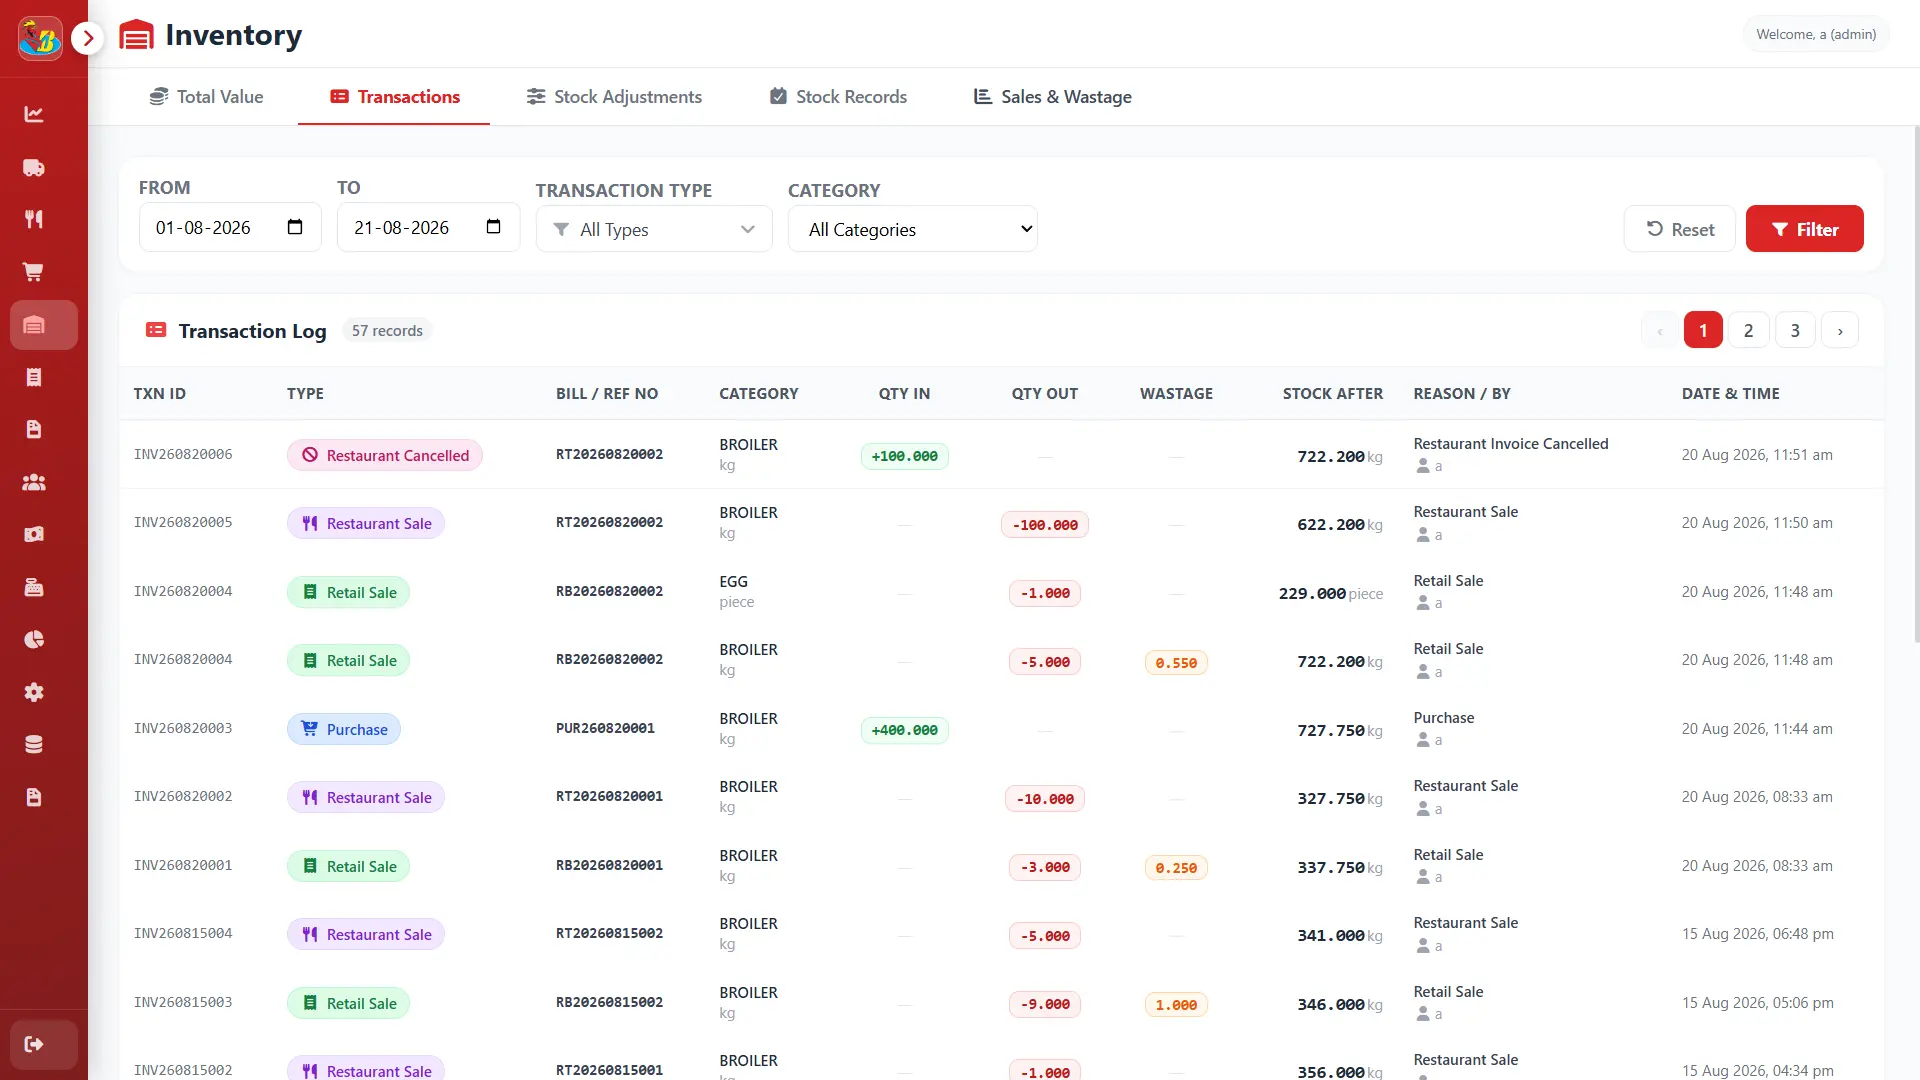Switch to the Stock Adjustments tab
The image size is (1920, 1080).
[614, 97]
